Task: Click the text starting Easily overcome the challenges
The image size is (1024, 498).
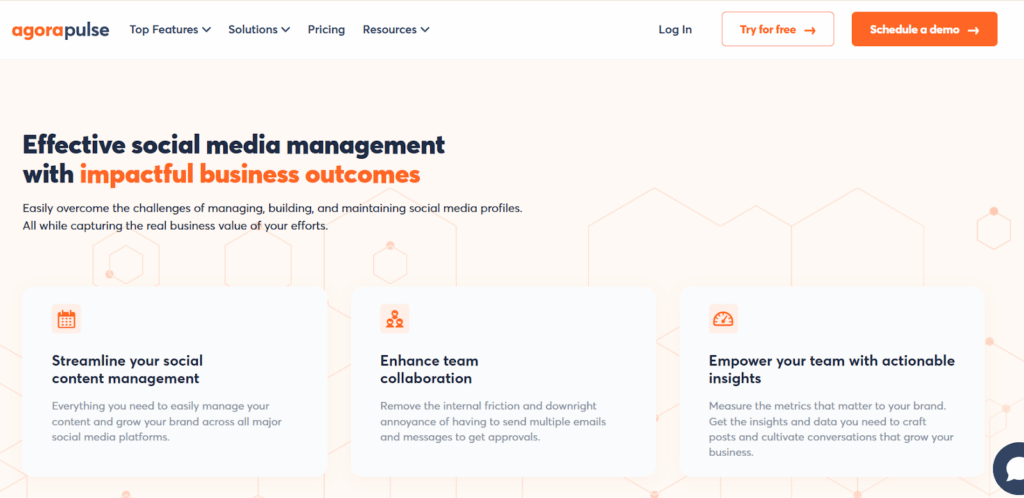Action: click(273, 209)
